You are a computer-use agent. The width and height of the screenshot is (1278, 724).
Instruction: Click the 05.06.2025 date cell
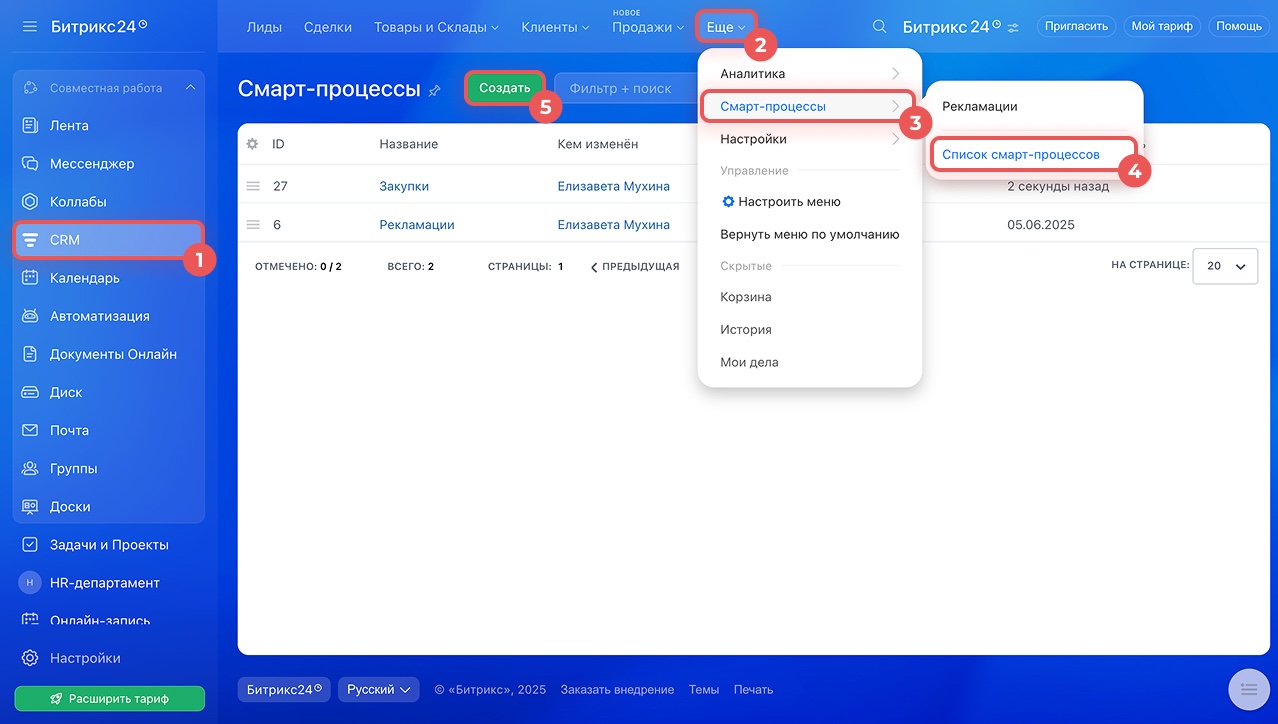coord(1041,225)
